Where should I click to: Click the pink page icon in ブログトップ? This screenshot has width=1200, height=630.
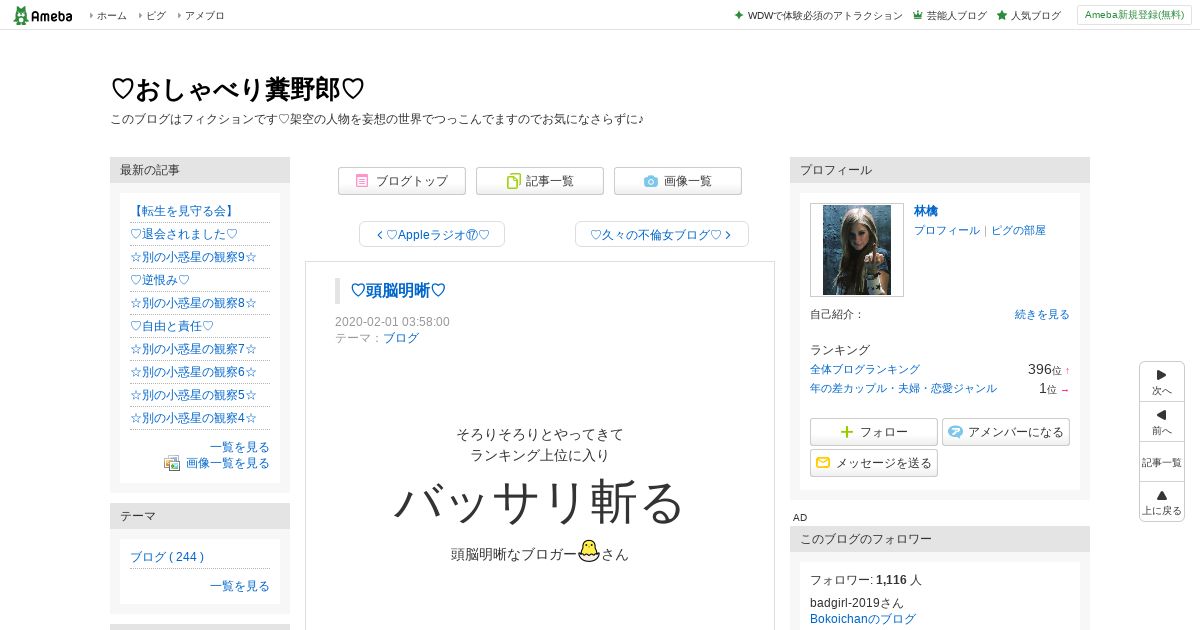pos(362,181)
